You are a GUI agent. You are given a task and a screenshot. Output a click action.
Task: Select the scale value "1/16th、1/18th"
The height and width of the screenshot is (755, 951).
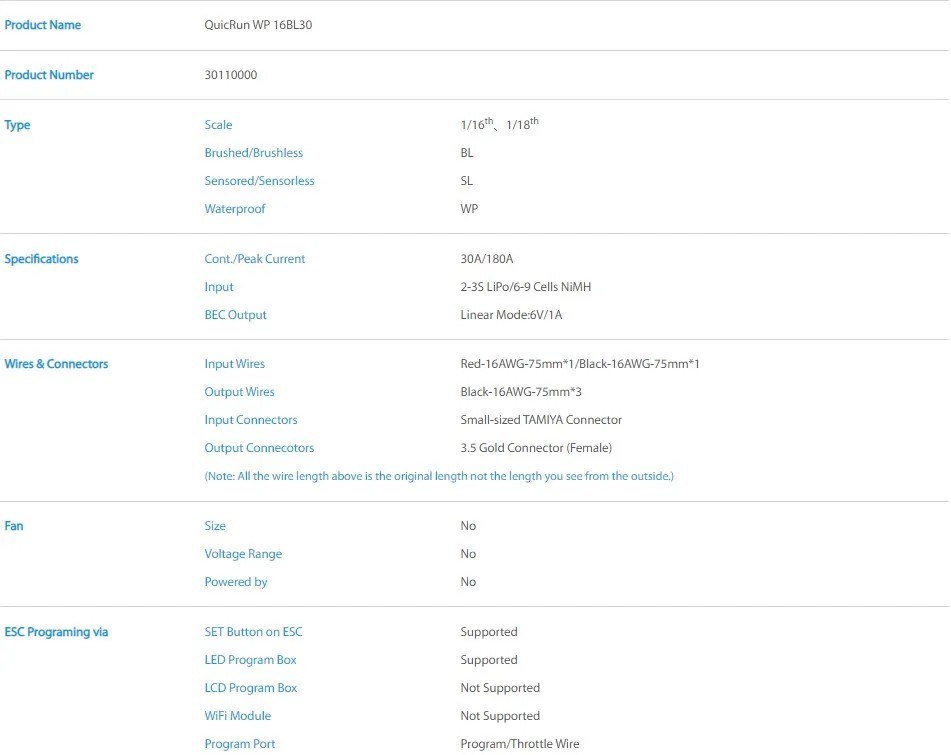coord(500,124)
